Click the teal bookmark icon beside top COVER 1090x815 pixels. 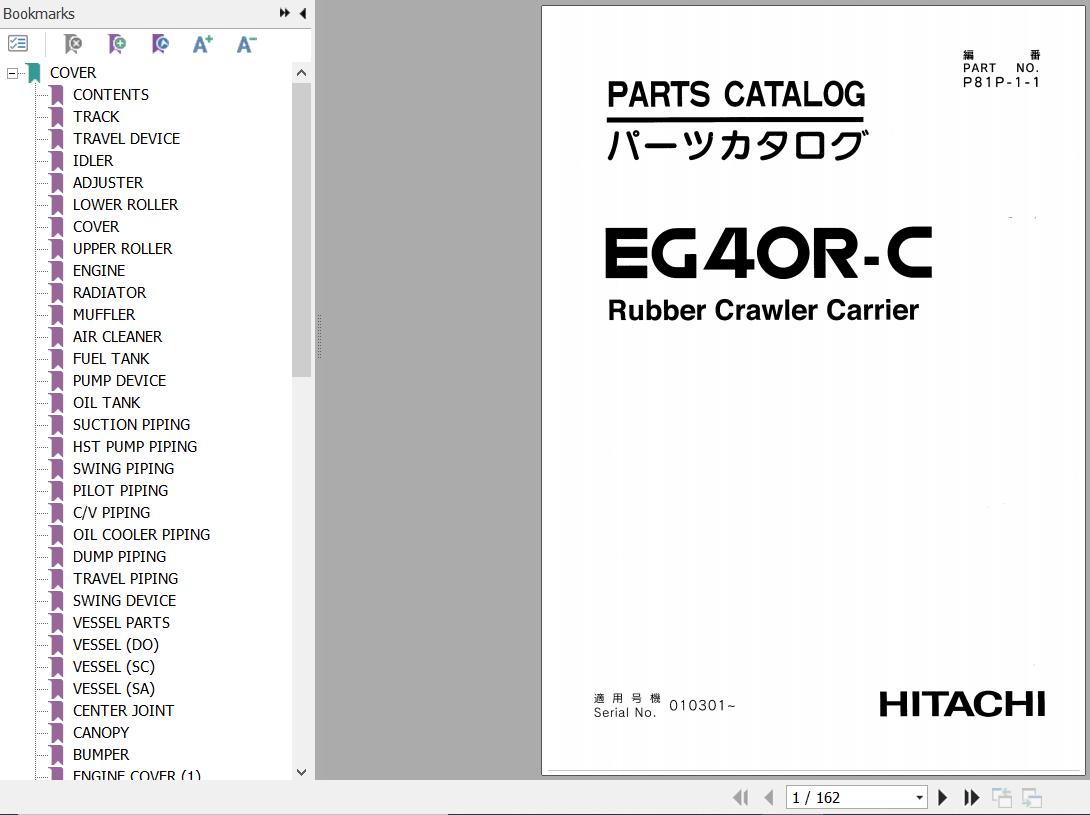[x=34, y=73]
